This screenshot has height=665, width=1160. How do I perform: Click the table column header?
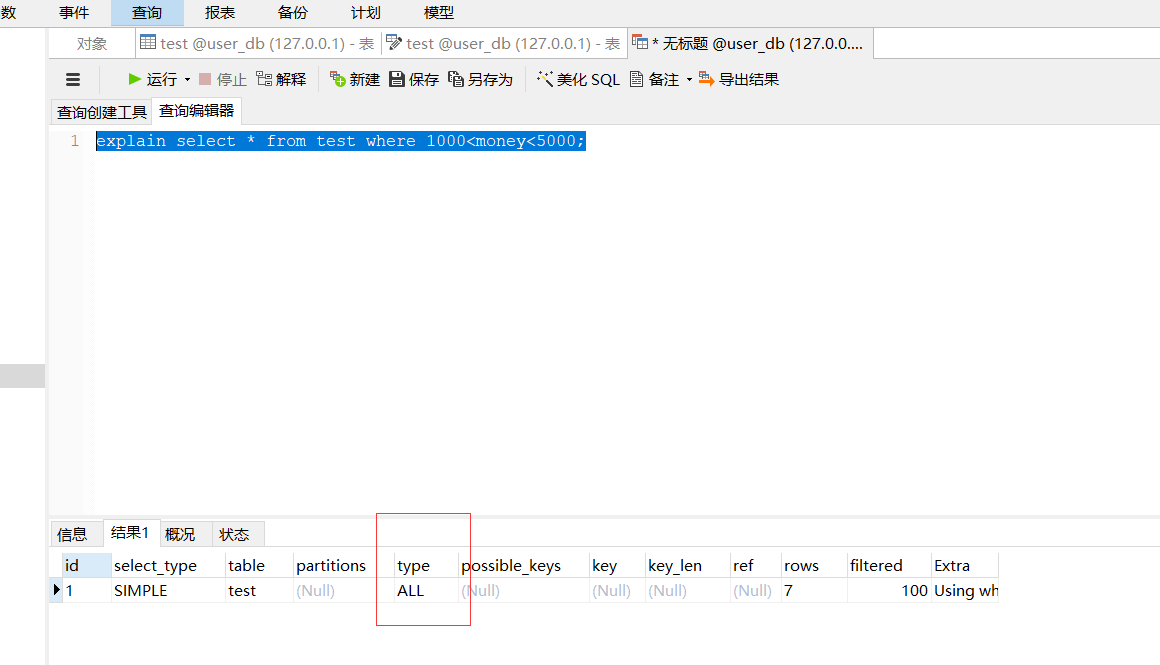point(259,565)
